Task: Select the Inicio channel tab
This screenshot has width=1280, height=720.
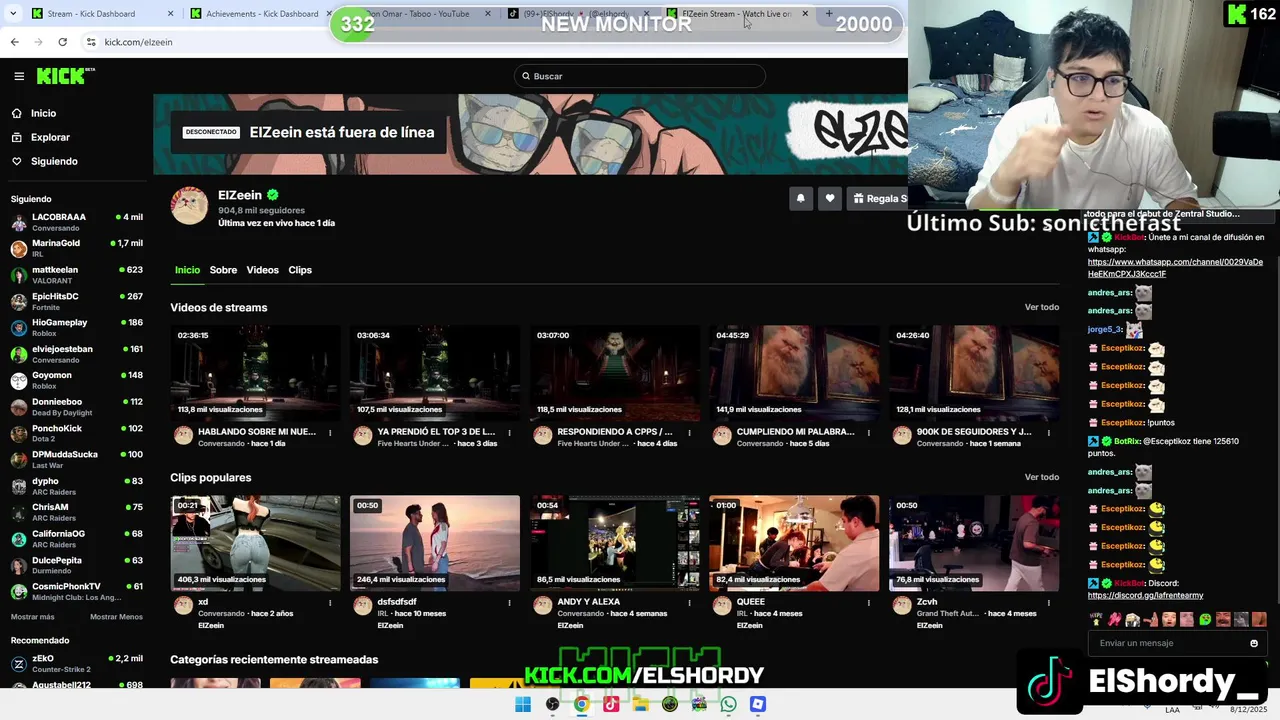Action: pos(187,270)
